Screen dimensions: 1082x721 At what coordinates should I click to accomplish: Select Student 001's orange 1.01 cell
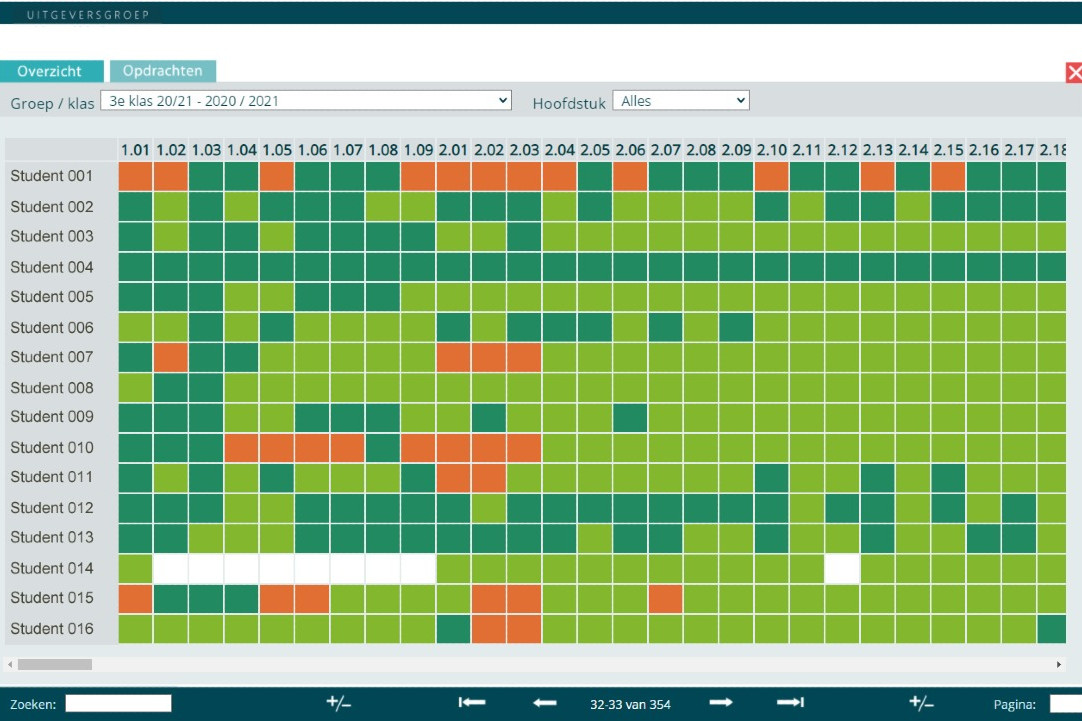[x=135, y=177]
